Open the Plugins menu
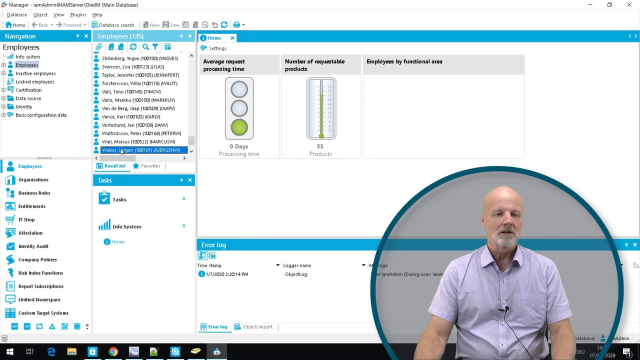 coord(78,15)
